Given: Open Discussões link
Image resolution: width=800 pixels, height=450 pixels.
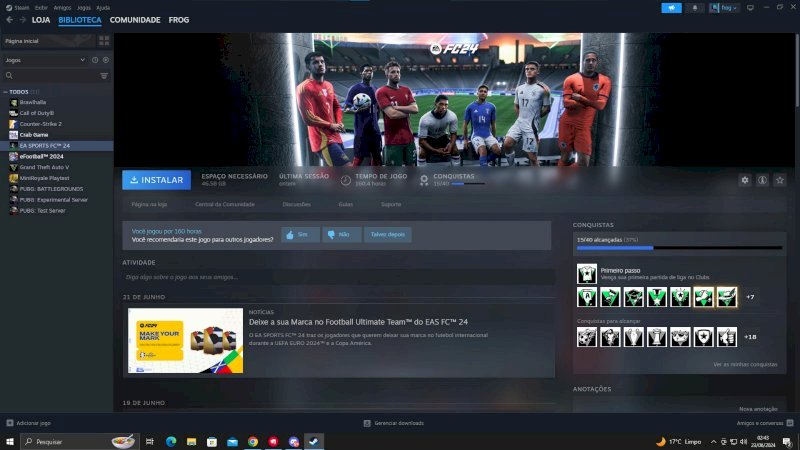Looking at the screenshot, I should point(296,204).
